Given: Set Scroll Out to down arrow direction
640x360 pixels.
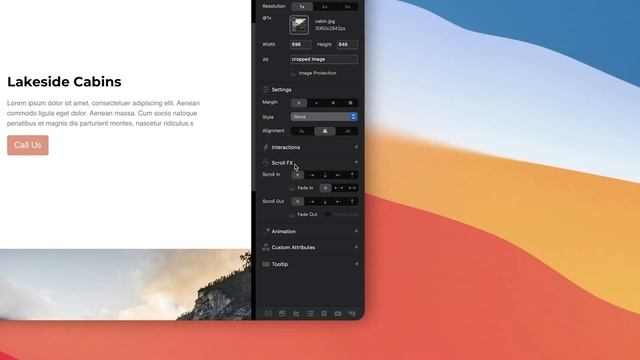Looking at the screenshot, I should tap(325, 202).
